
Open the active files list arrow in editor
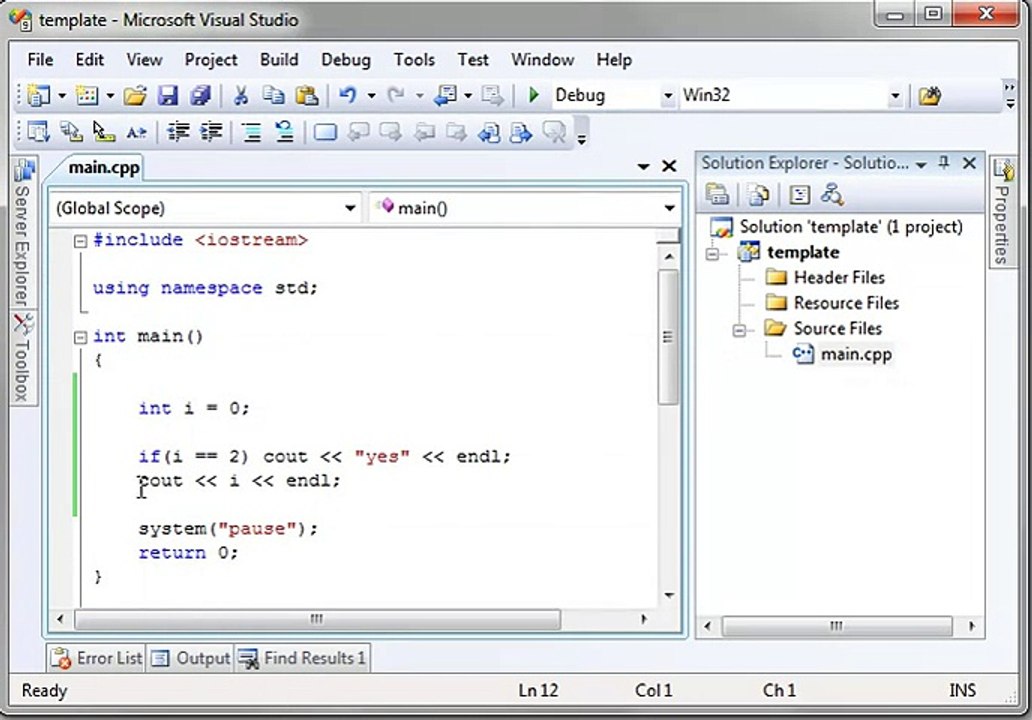click(x=644, y=167)
